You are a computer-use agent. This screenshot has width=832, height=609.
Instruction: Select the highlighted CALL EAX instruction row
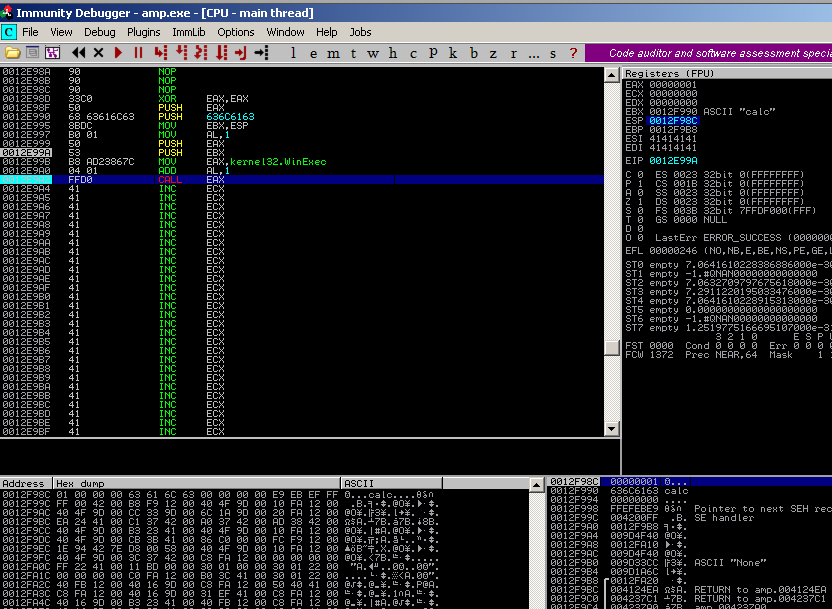click(x=302, y=179)
